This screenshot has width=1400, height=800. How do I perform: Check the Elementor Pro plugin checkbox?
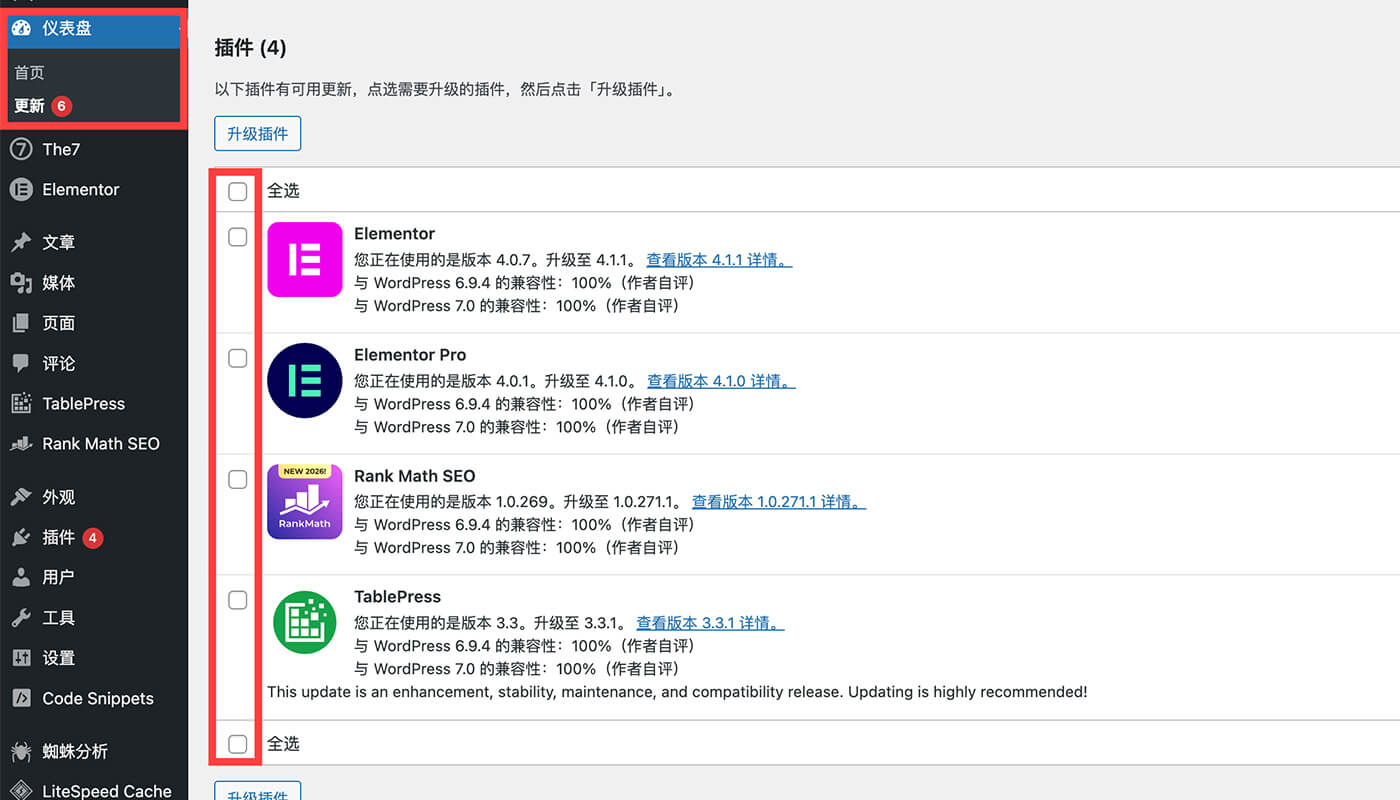coord(238,358)
